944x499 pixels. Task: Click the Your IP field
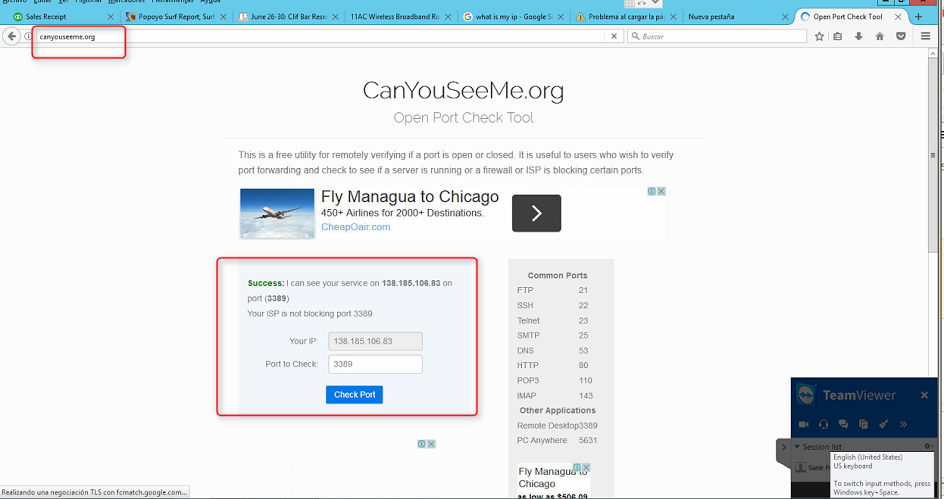(x=375, y=341)
